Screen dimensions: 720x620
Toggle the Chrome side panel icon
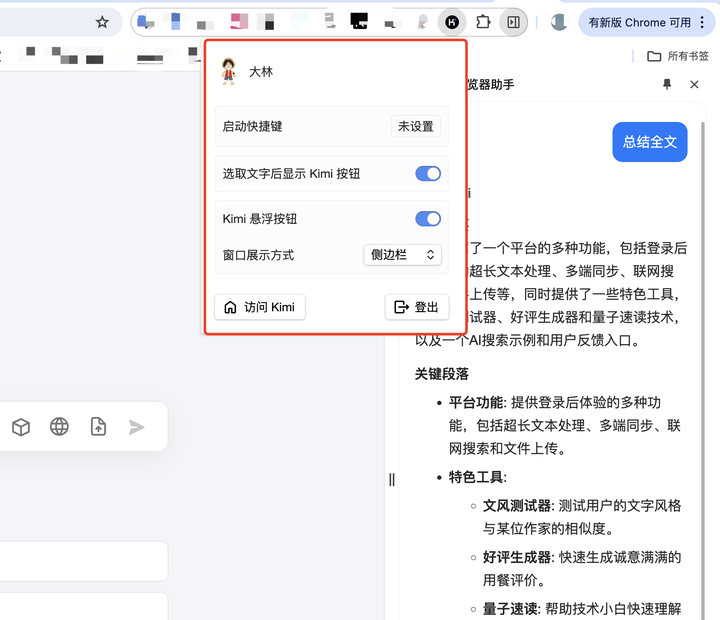[x=513, y=22]
